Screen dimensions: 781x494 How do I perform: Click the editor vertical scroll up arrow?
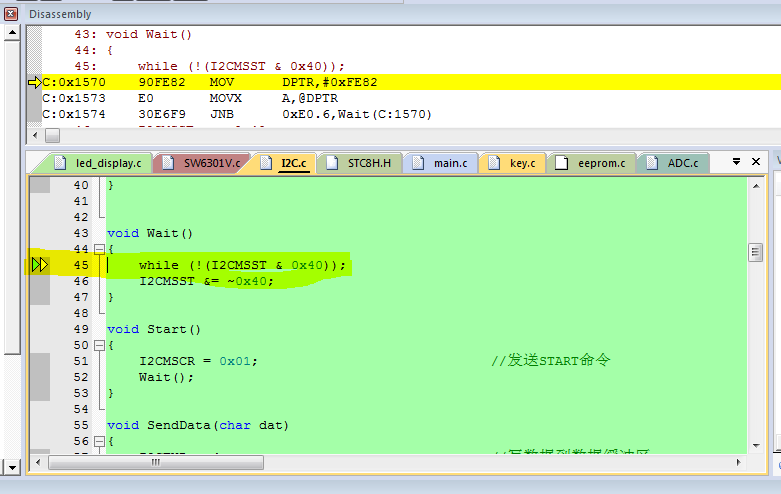tap(756, 186)
